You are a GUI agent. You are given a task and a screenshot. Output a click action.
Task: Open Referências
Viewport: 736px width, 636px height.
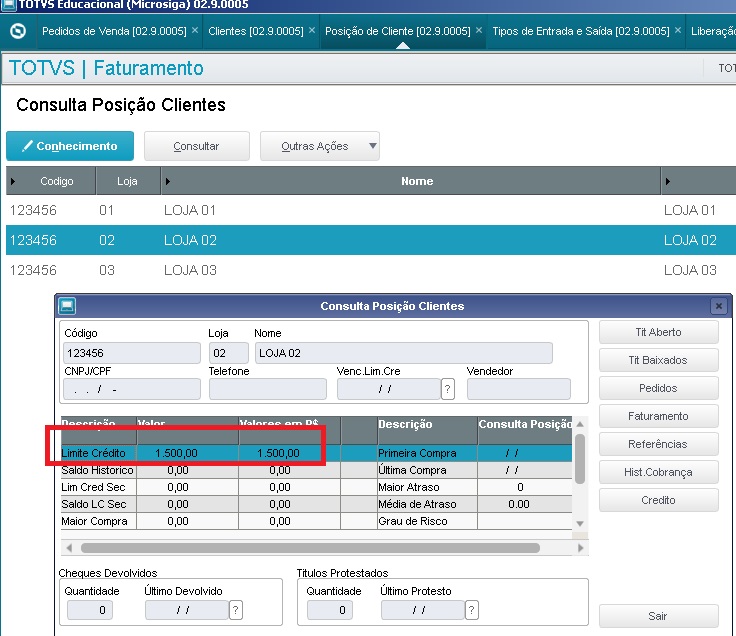pyautogui.click(x=659, y=444)
